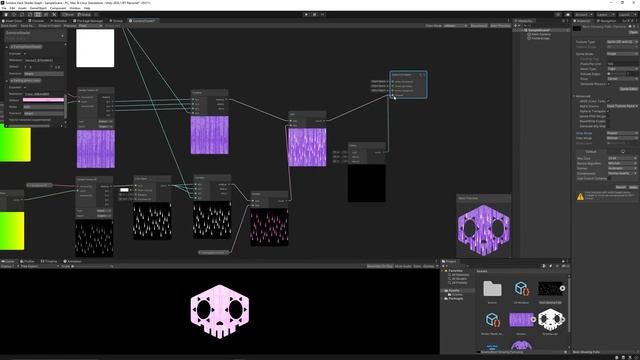Click the Blackboard add property plus icon
Image resolution: width=640 pixels, height=360 pixels.
click(62, 36)
